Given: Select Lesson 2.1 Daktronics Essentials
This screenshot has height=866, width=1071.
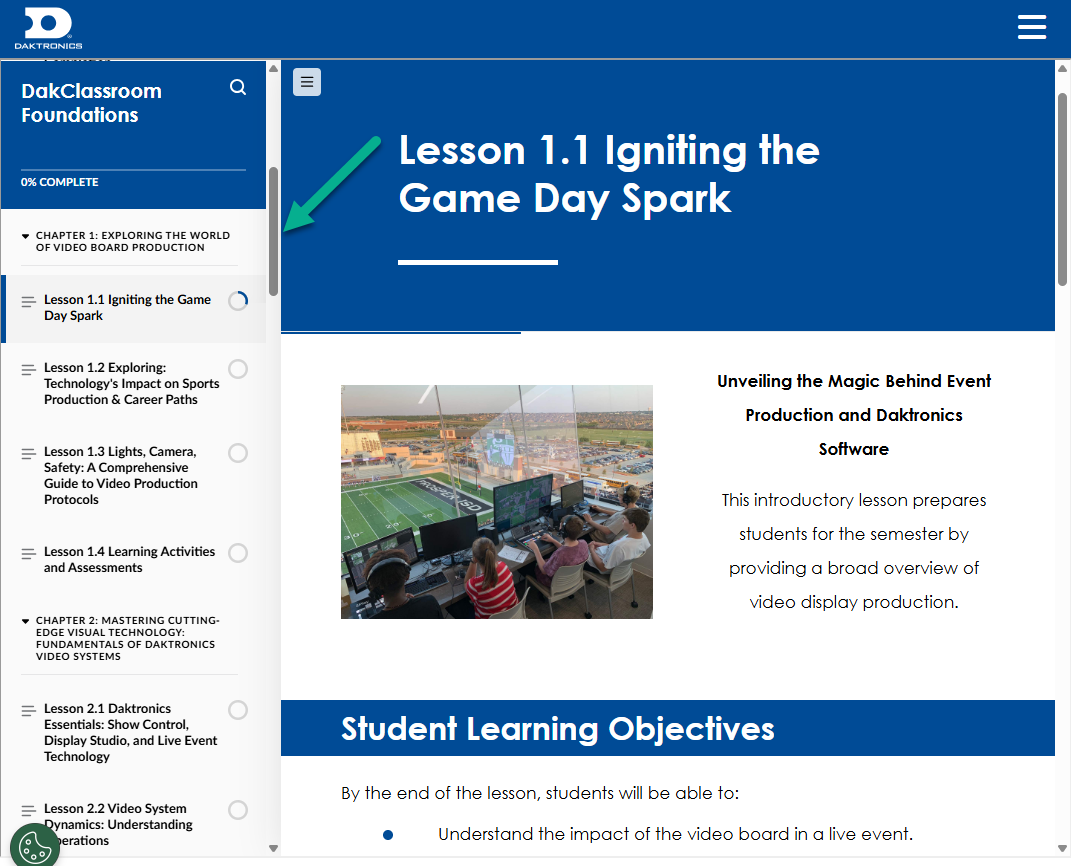Looking at the screenshot, I should pyautogui.click(x=130, y=732).
